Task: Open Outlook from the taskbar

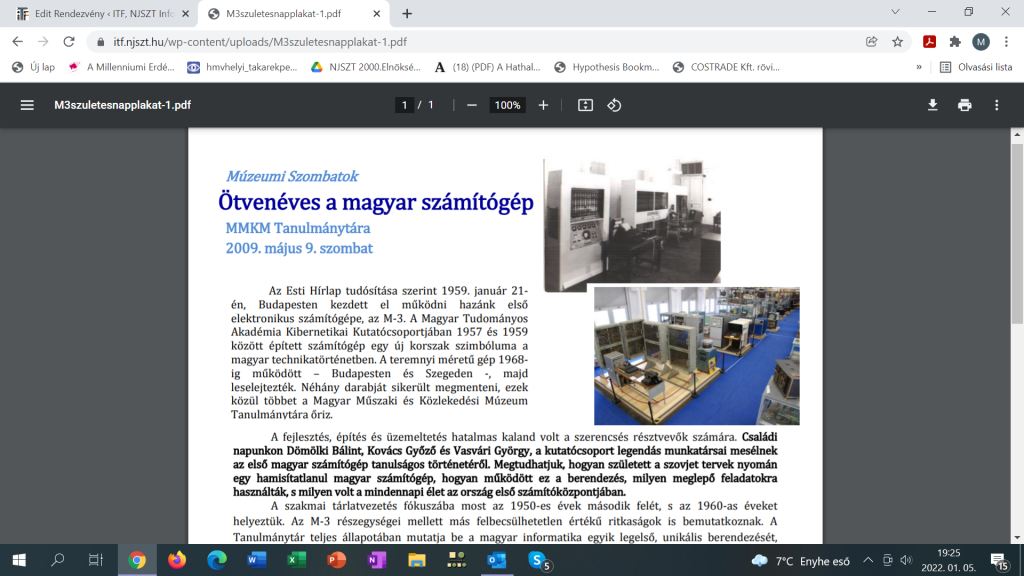Action: tap(497, 560)
